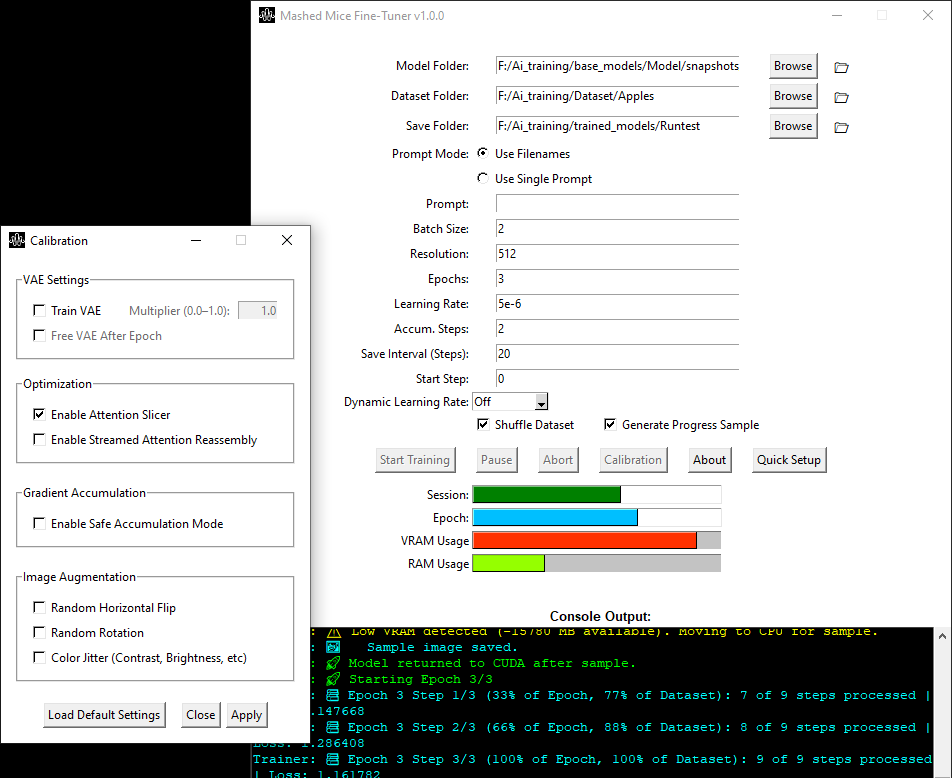Close the Calibration window with X
Image resolution: width=952 pixels, height=778 pixels.
pos(287,241)
